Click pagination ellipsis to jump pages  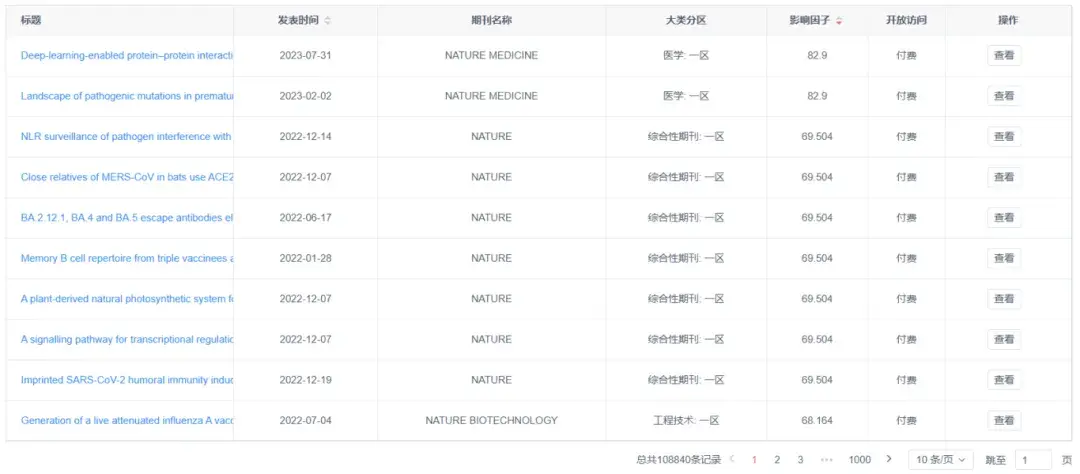(x=826, y=459)
